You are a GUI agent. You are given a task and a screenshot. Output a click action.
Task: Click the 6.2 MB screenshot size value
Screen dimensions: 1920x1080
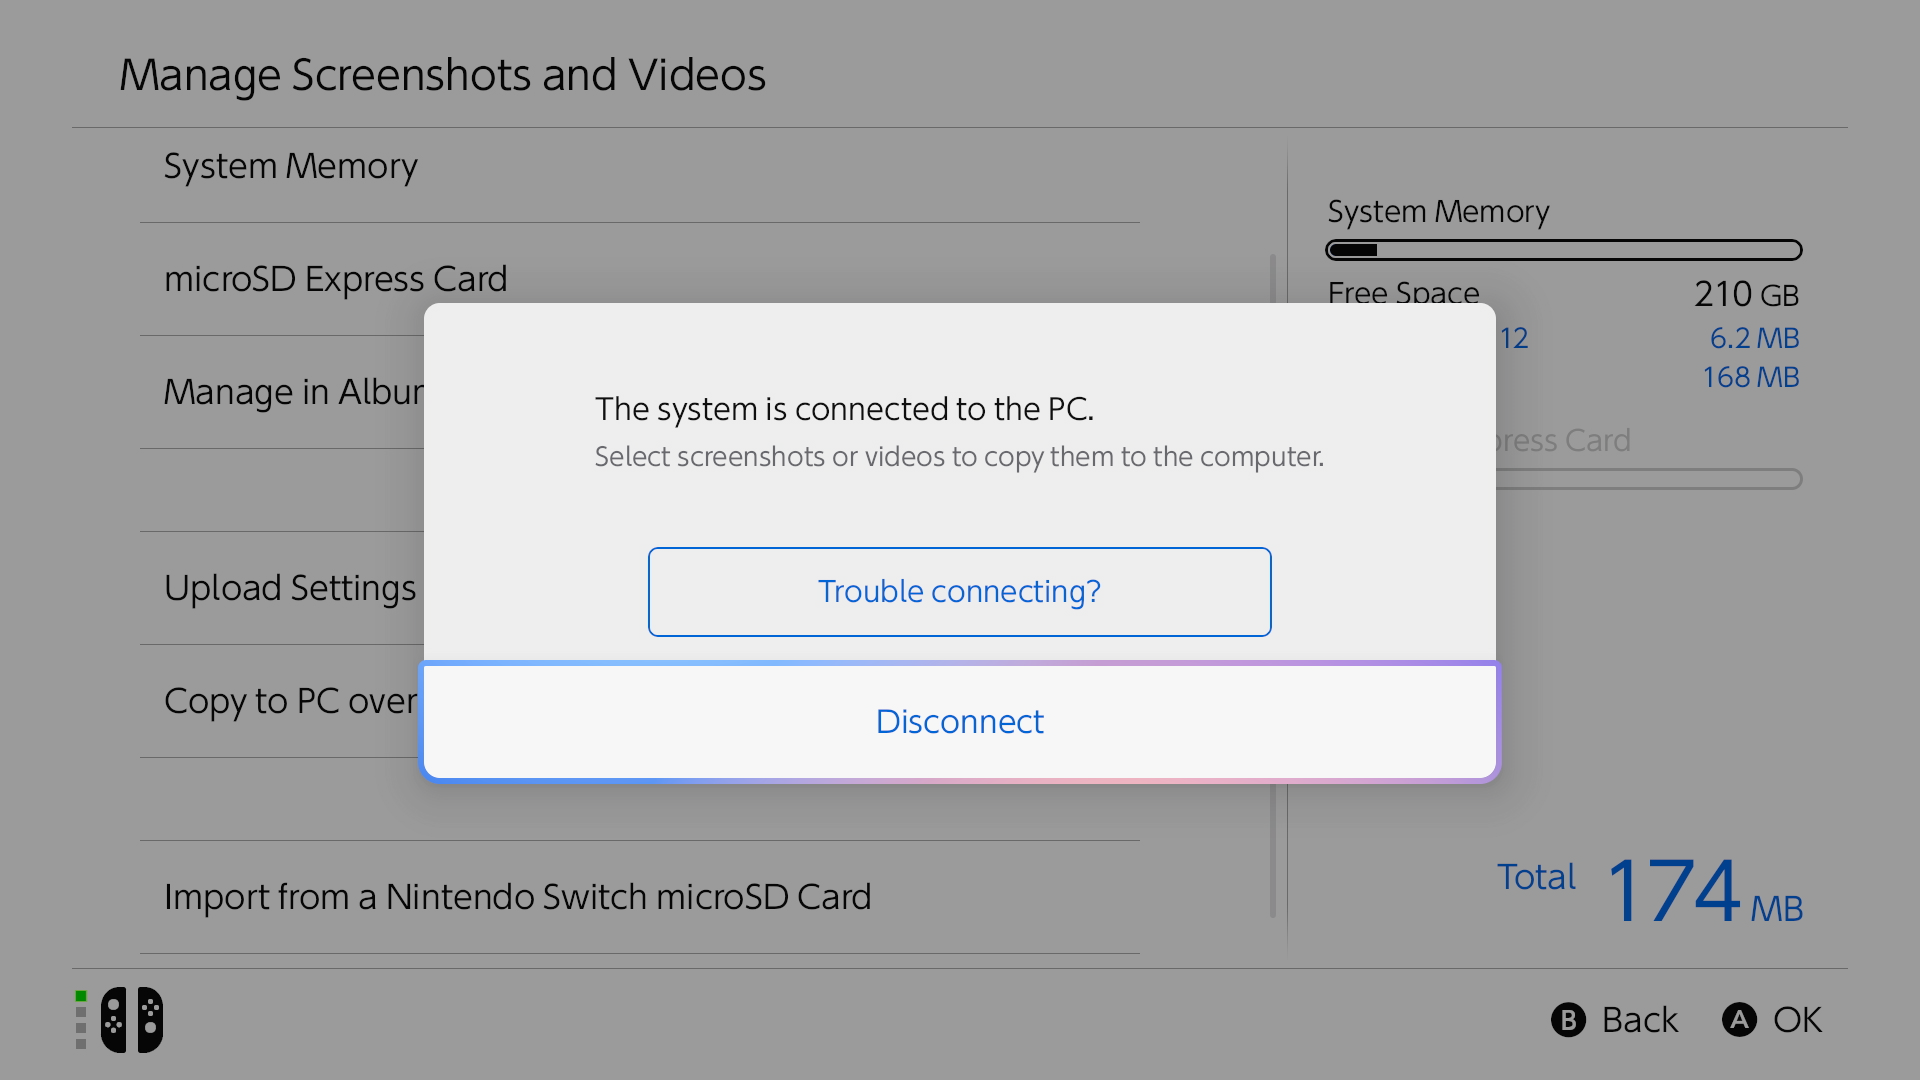click(1753, 338)
